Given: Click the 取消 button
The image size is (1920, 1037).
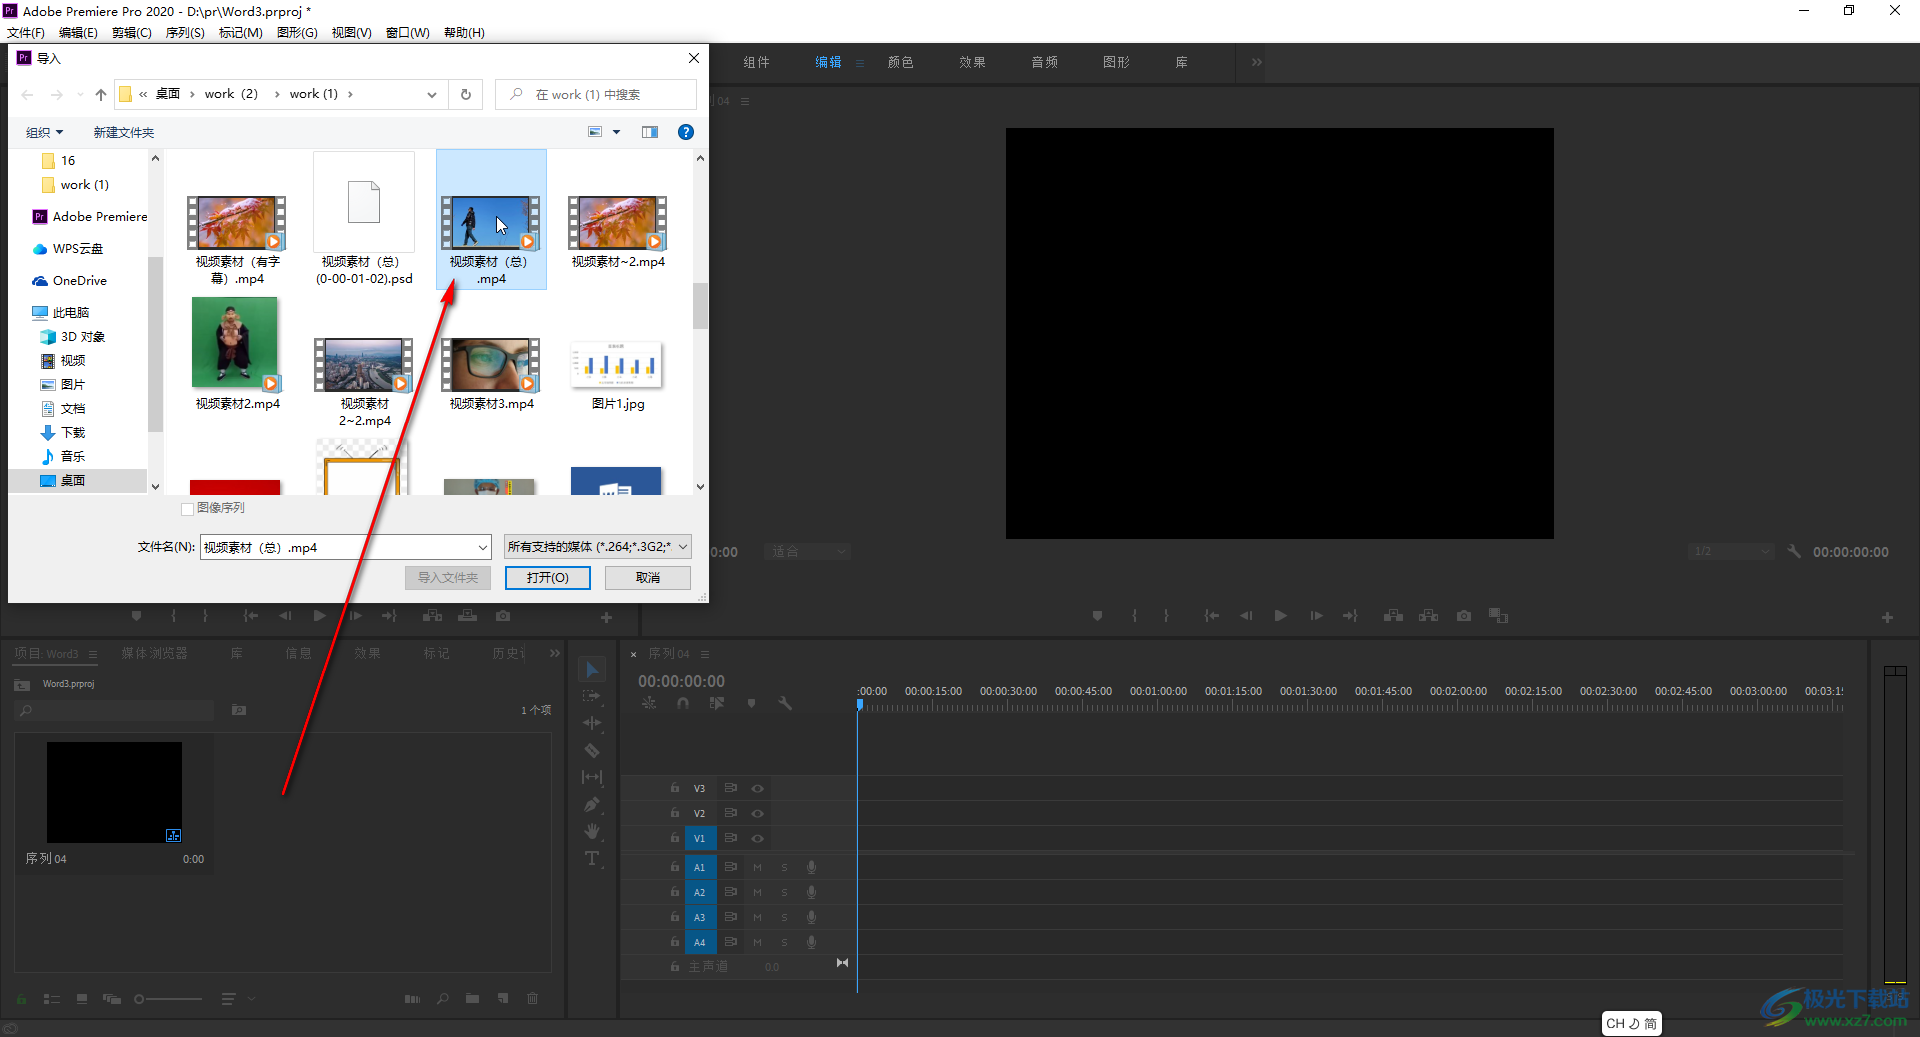Looking at the screenshot, I should (647, 578).
